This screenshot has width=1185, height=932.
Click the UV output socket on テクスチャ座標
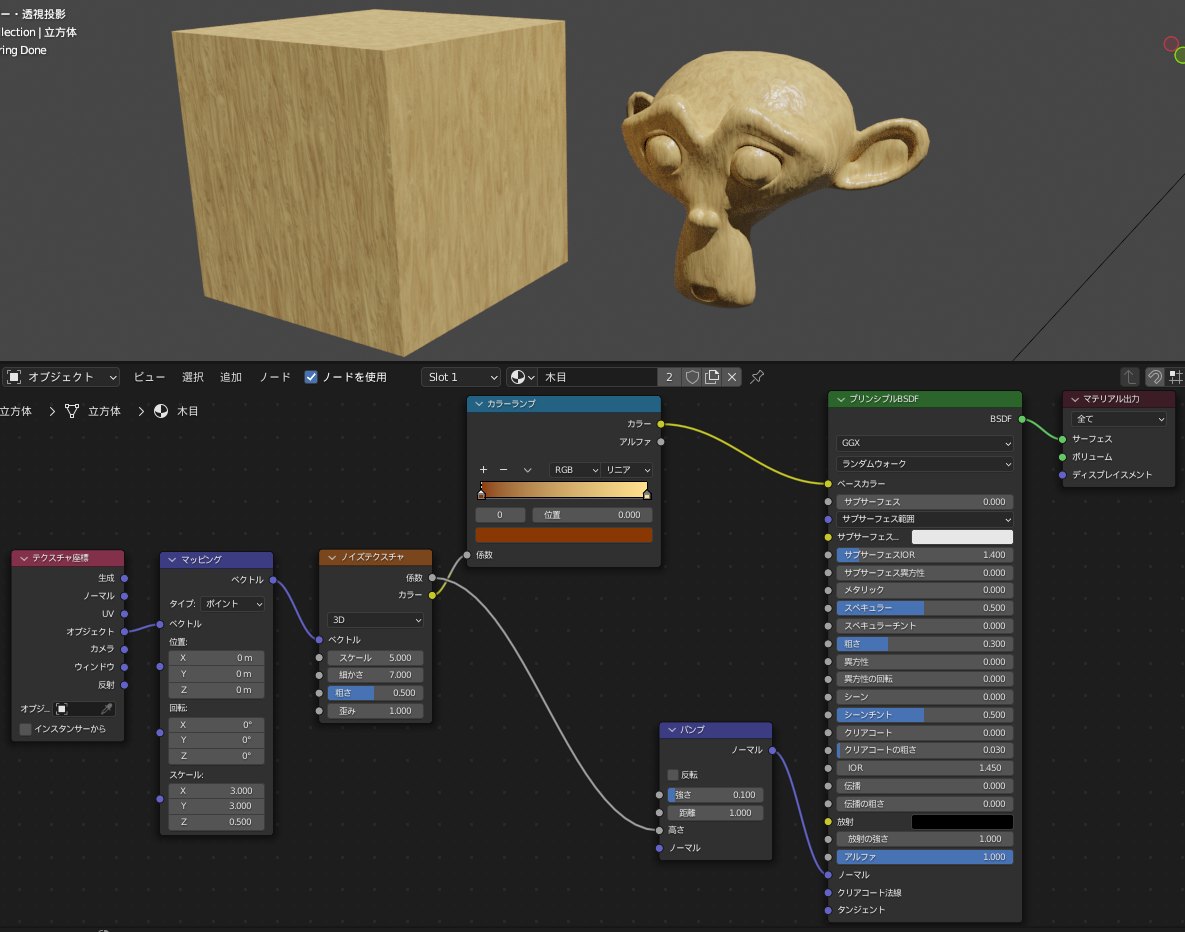point(125,614)
